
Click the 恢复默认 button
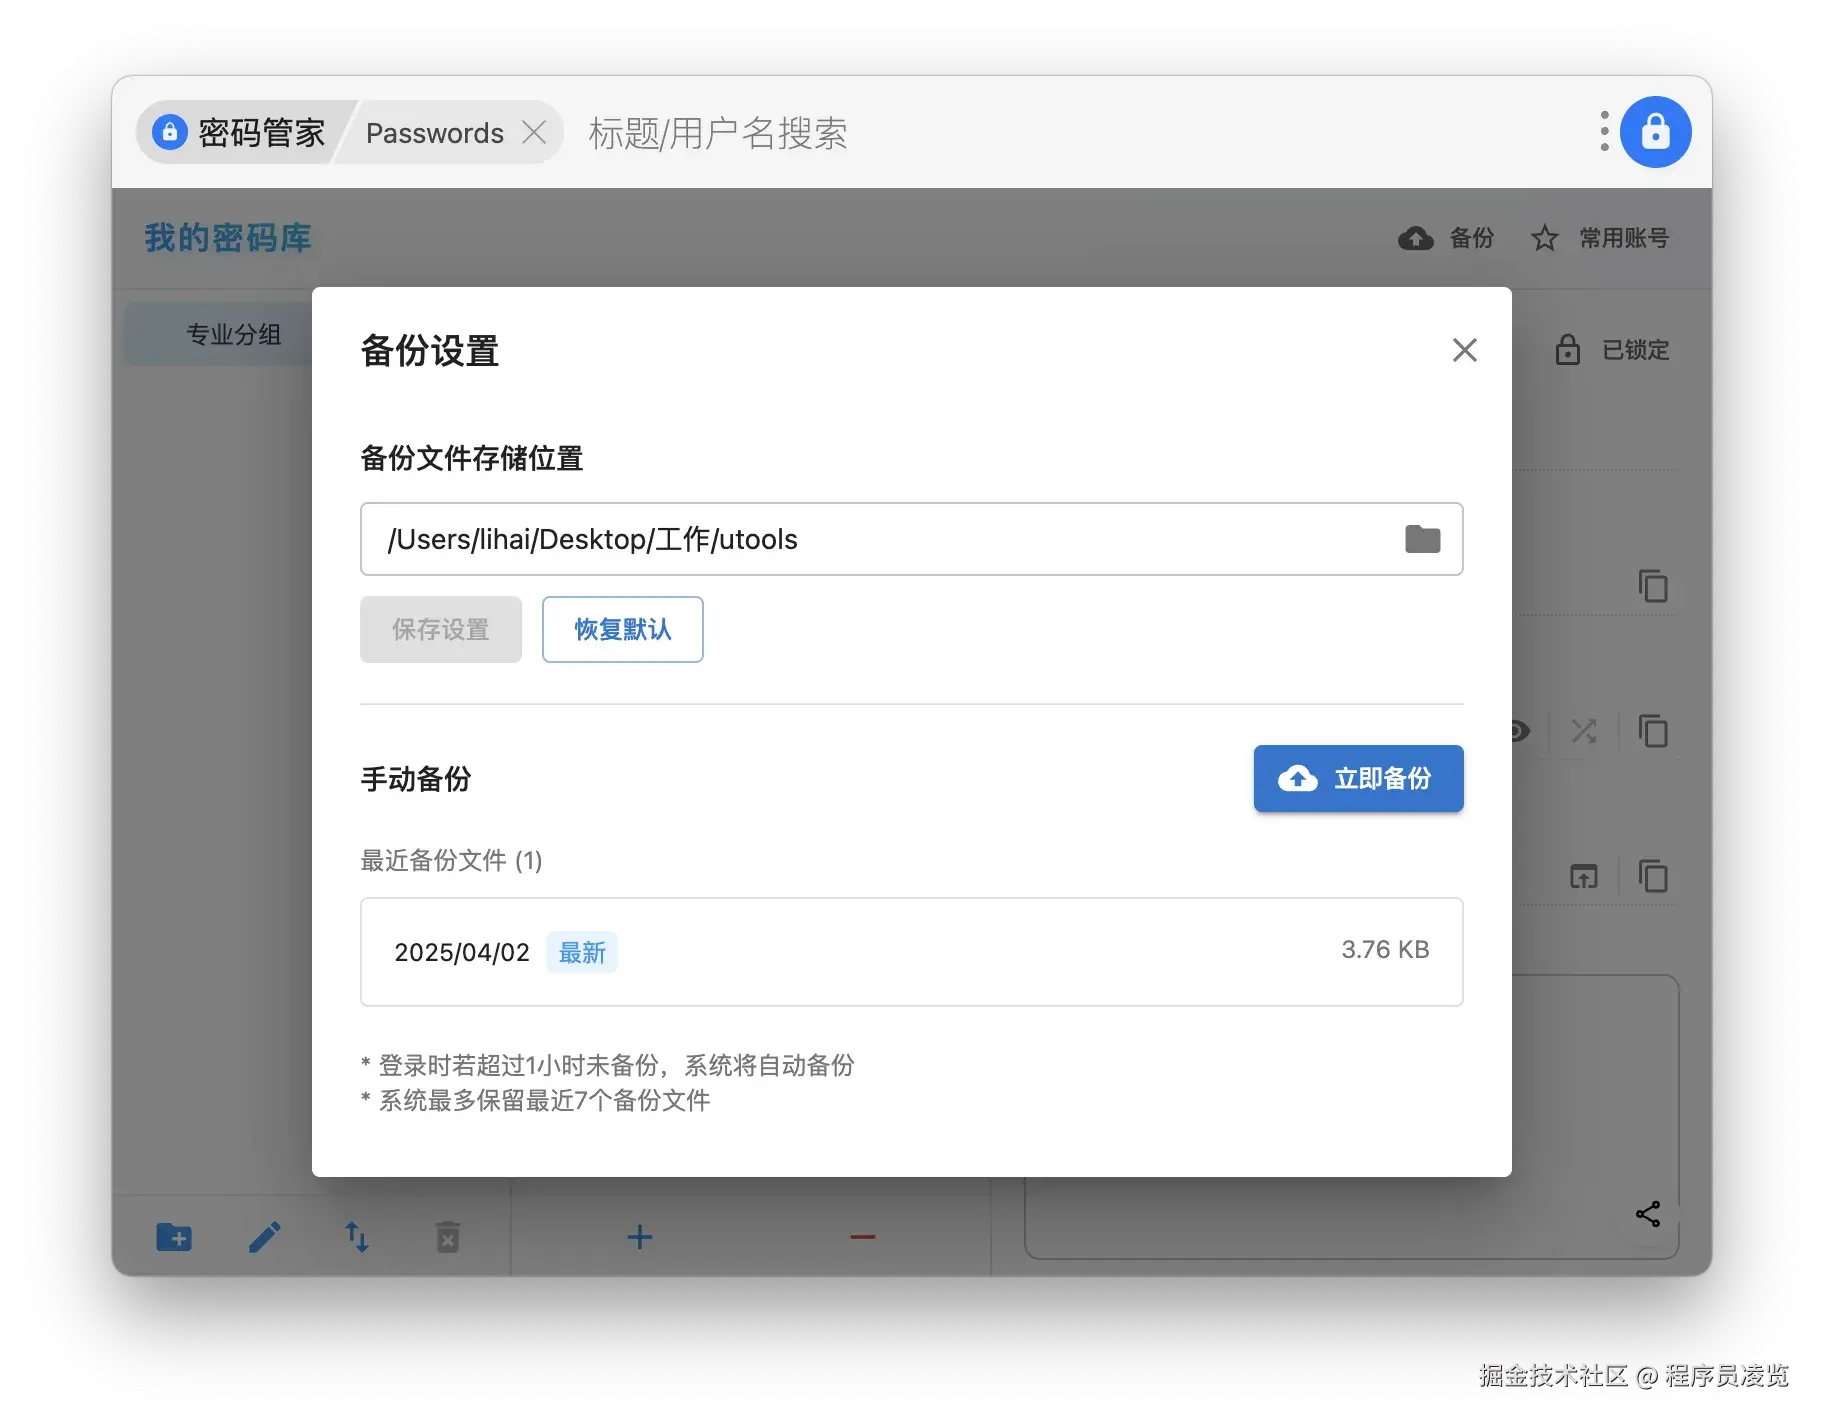pyautogui.click(x=622, y=629)
